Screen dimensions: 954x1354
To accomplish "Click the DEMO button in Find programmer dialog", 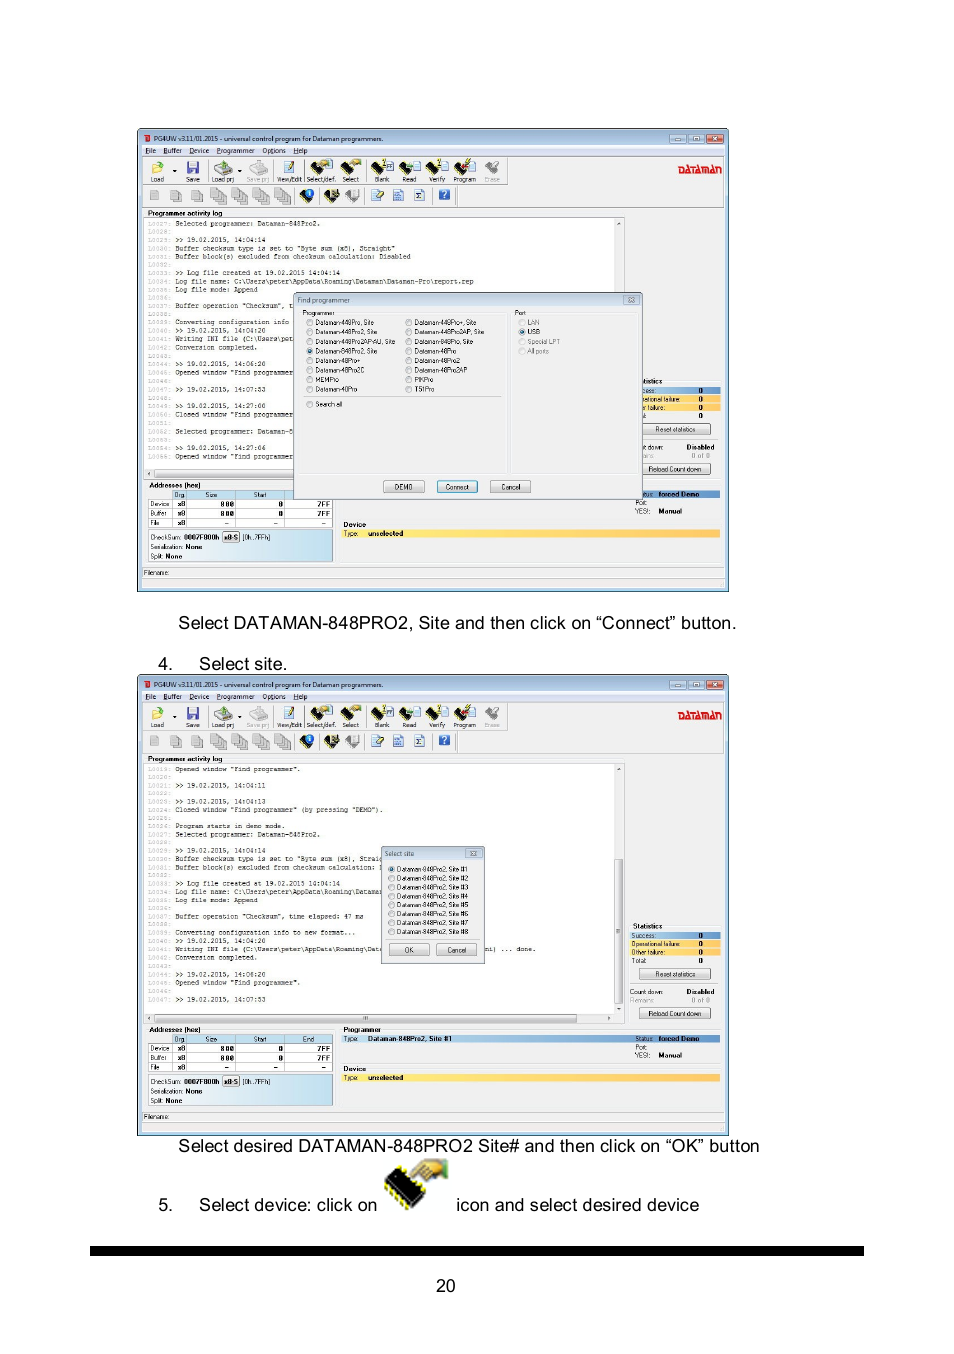I will [403, 487].
